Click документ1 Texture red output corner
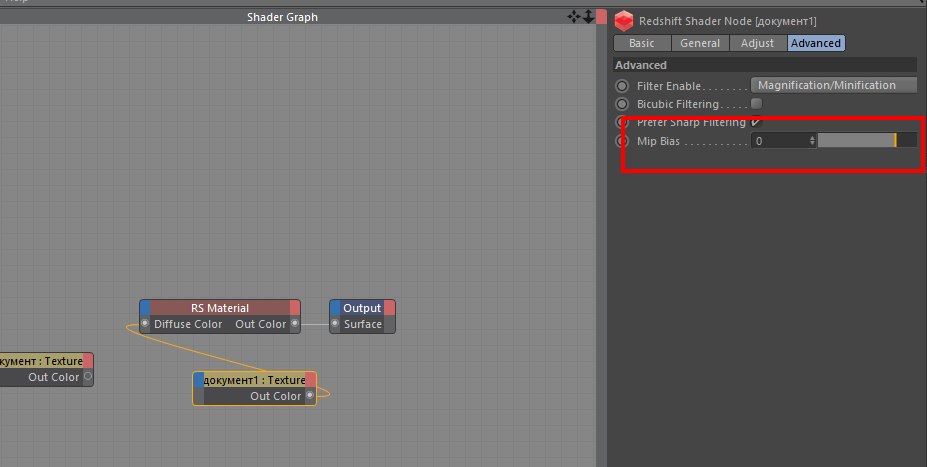Image resolution: width=927 pixels, height=467 pixels. [x=310, y=380]
